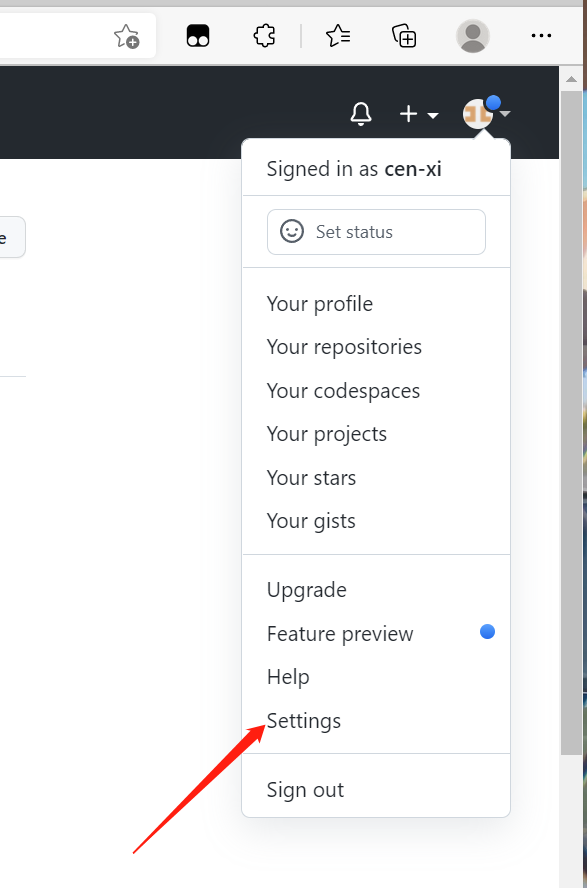This screenshot has height=888, width=587.
Task: Click the scrollbar up arrow
Action: coord(571,79)
